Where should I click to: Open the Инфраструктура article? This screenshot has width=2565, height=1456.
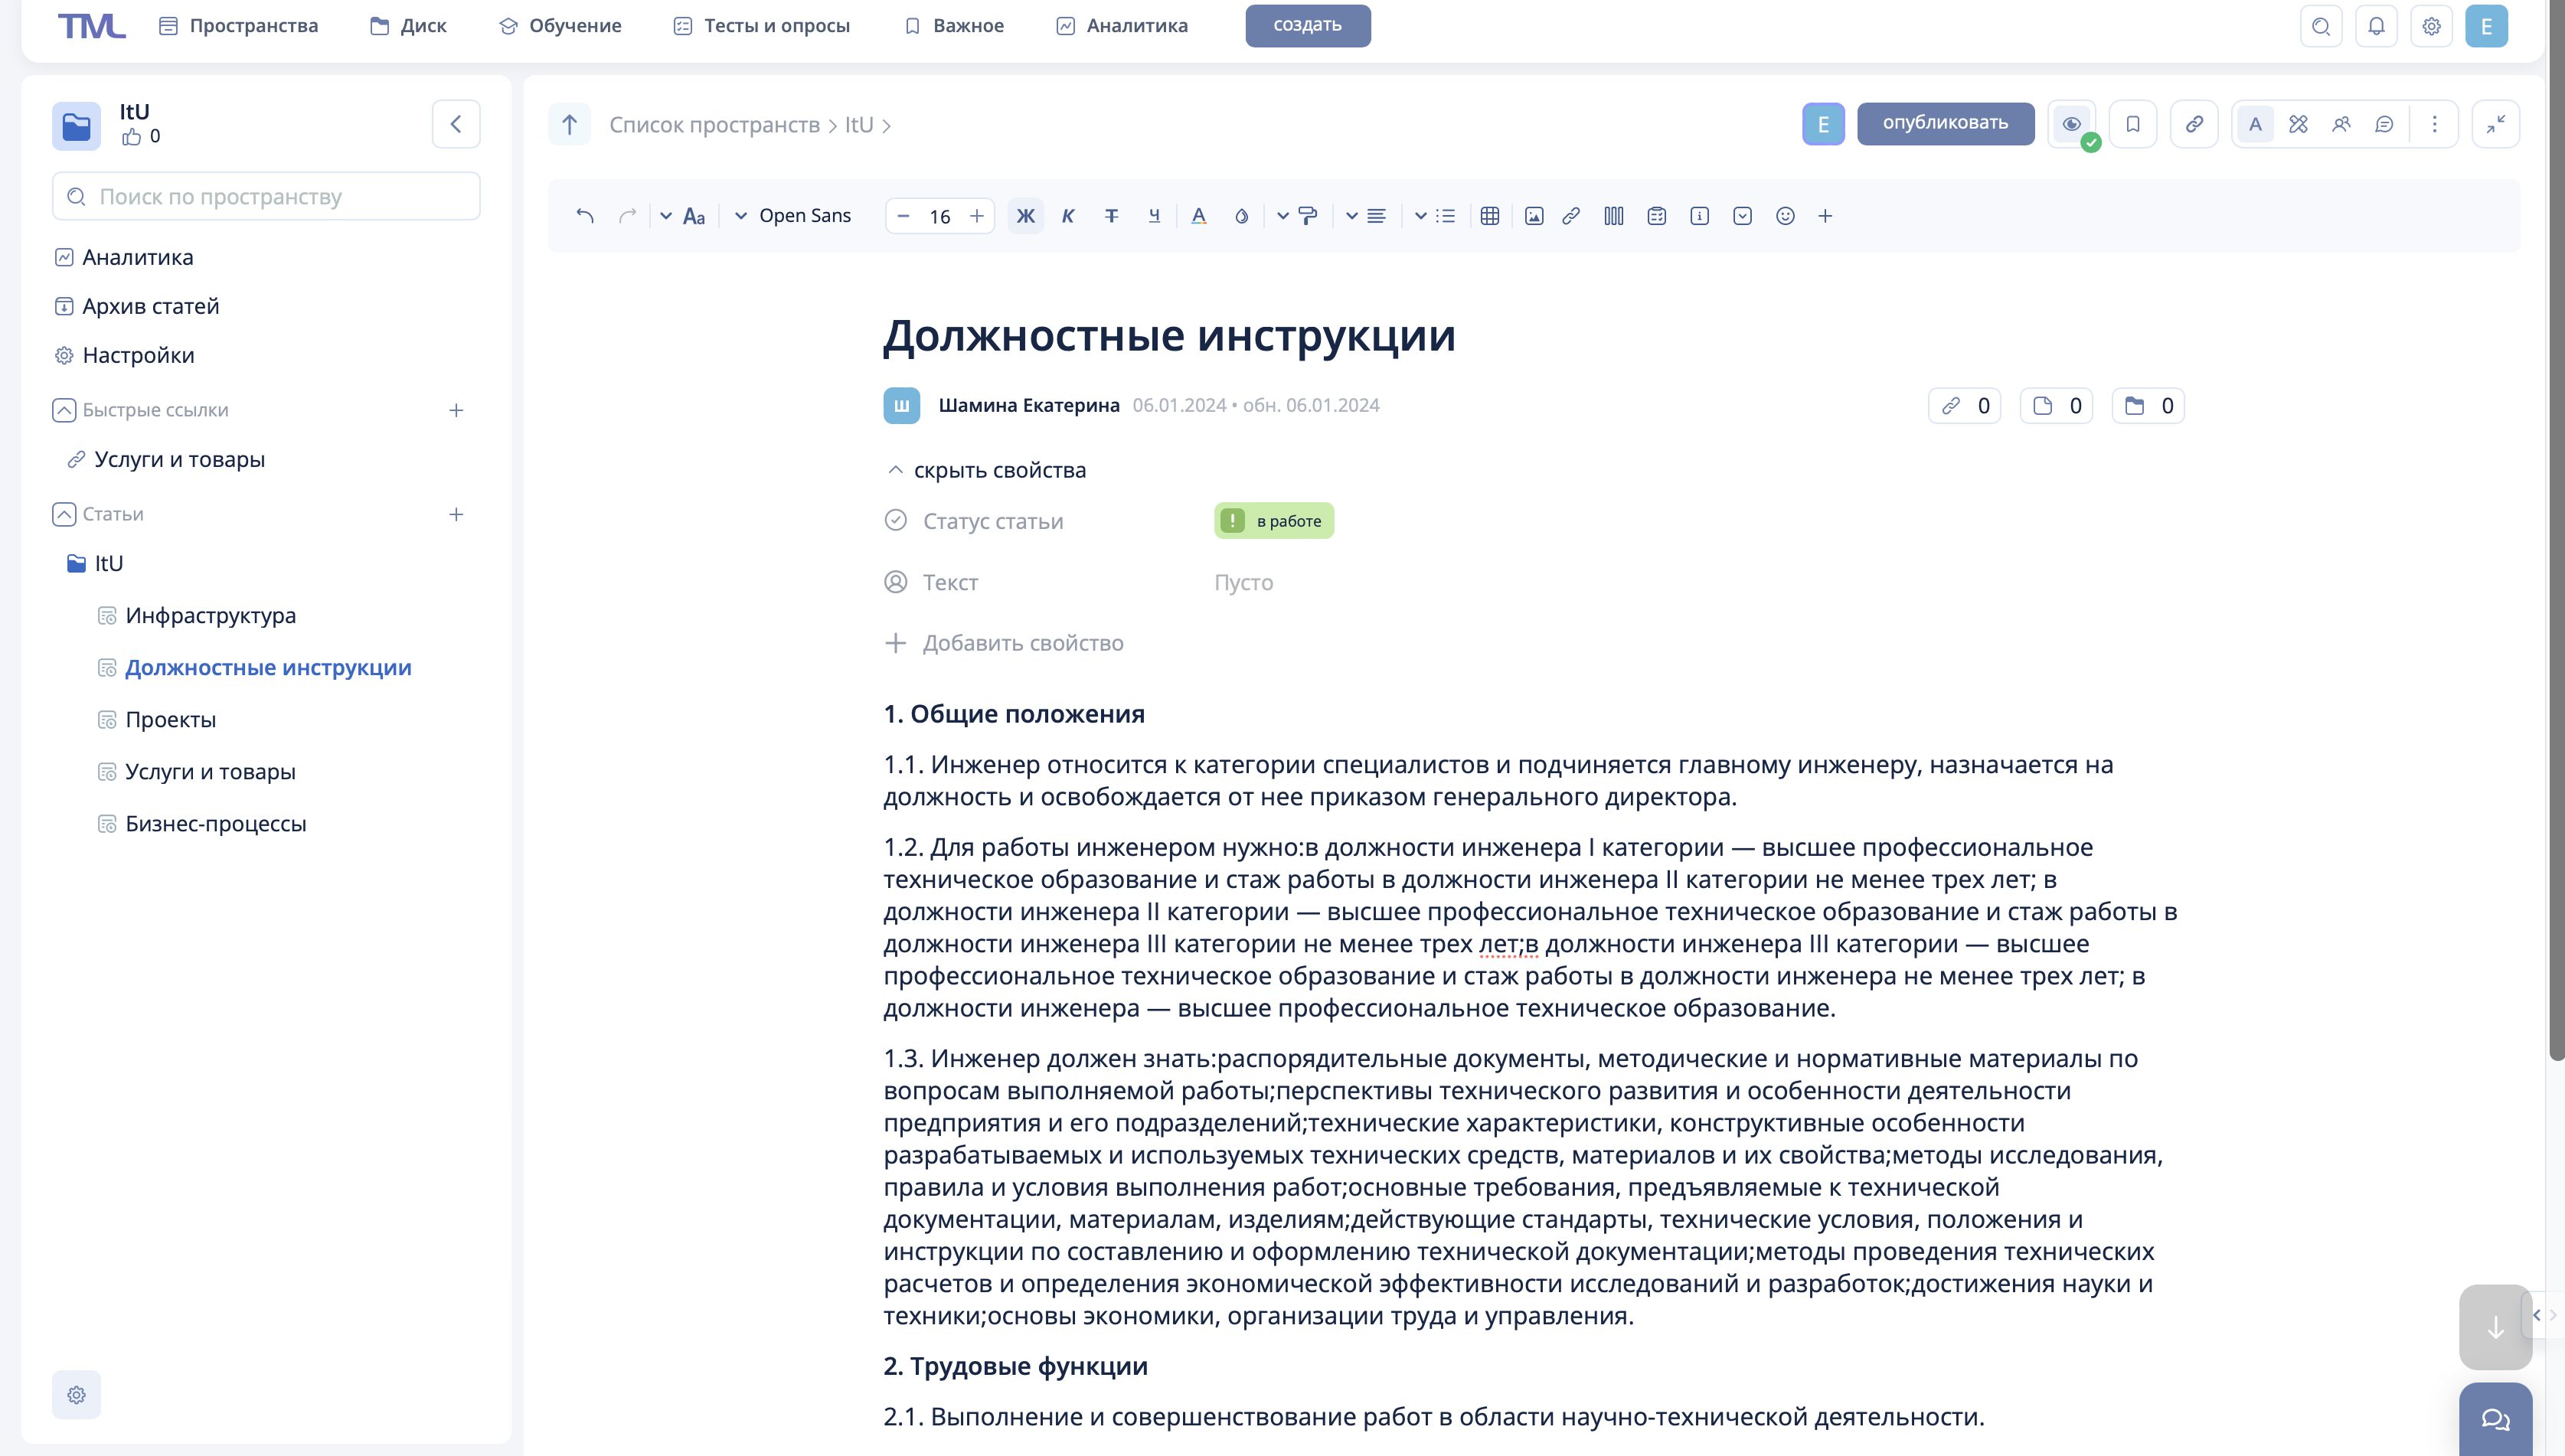(x=210, y=615)
